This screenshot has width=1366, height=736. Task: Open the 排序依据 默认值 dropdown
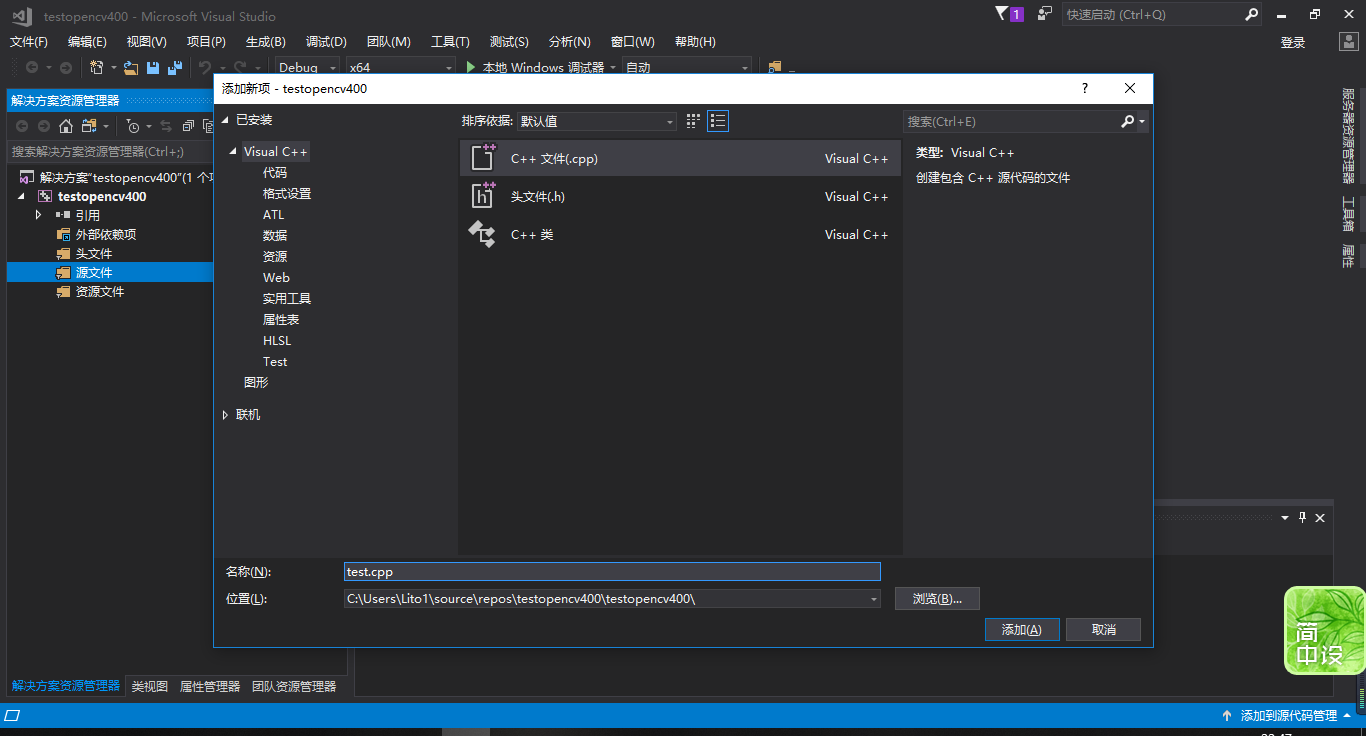pos(595,120)
